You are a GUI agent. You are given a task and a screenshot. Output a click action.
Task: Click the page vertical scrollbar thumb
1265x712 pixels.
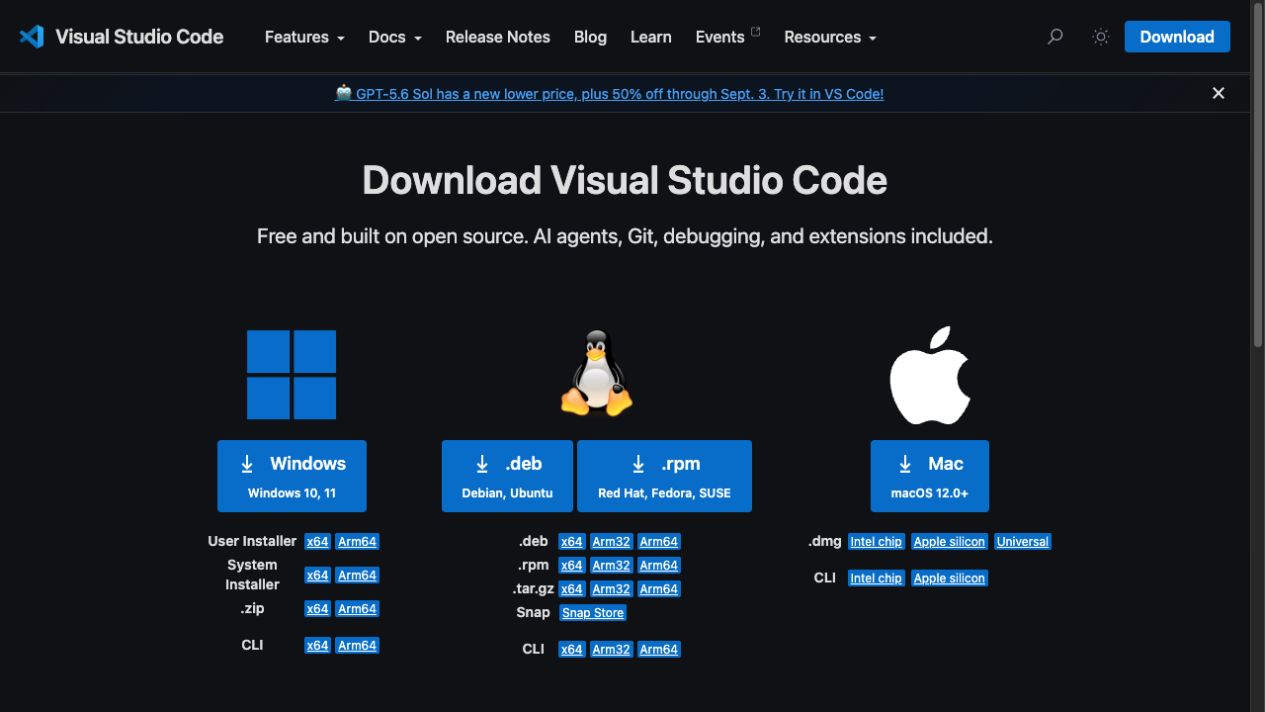pos(1257,175)
